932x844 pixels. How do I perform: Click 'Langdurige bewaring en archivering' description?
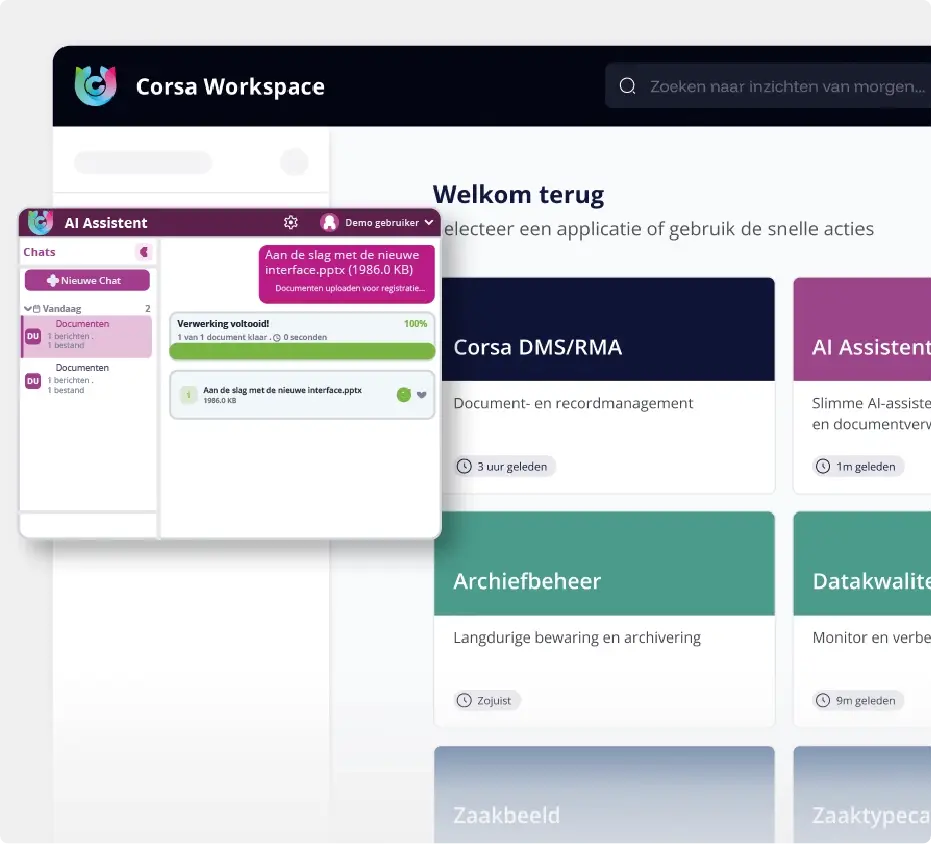577,638
